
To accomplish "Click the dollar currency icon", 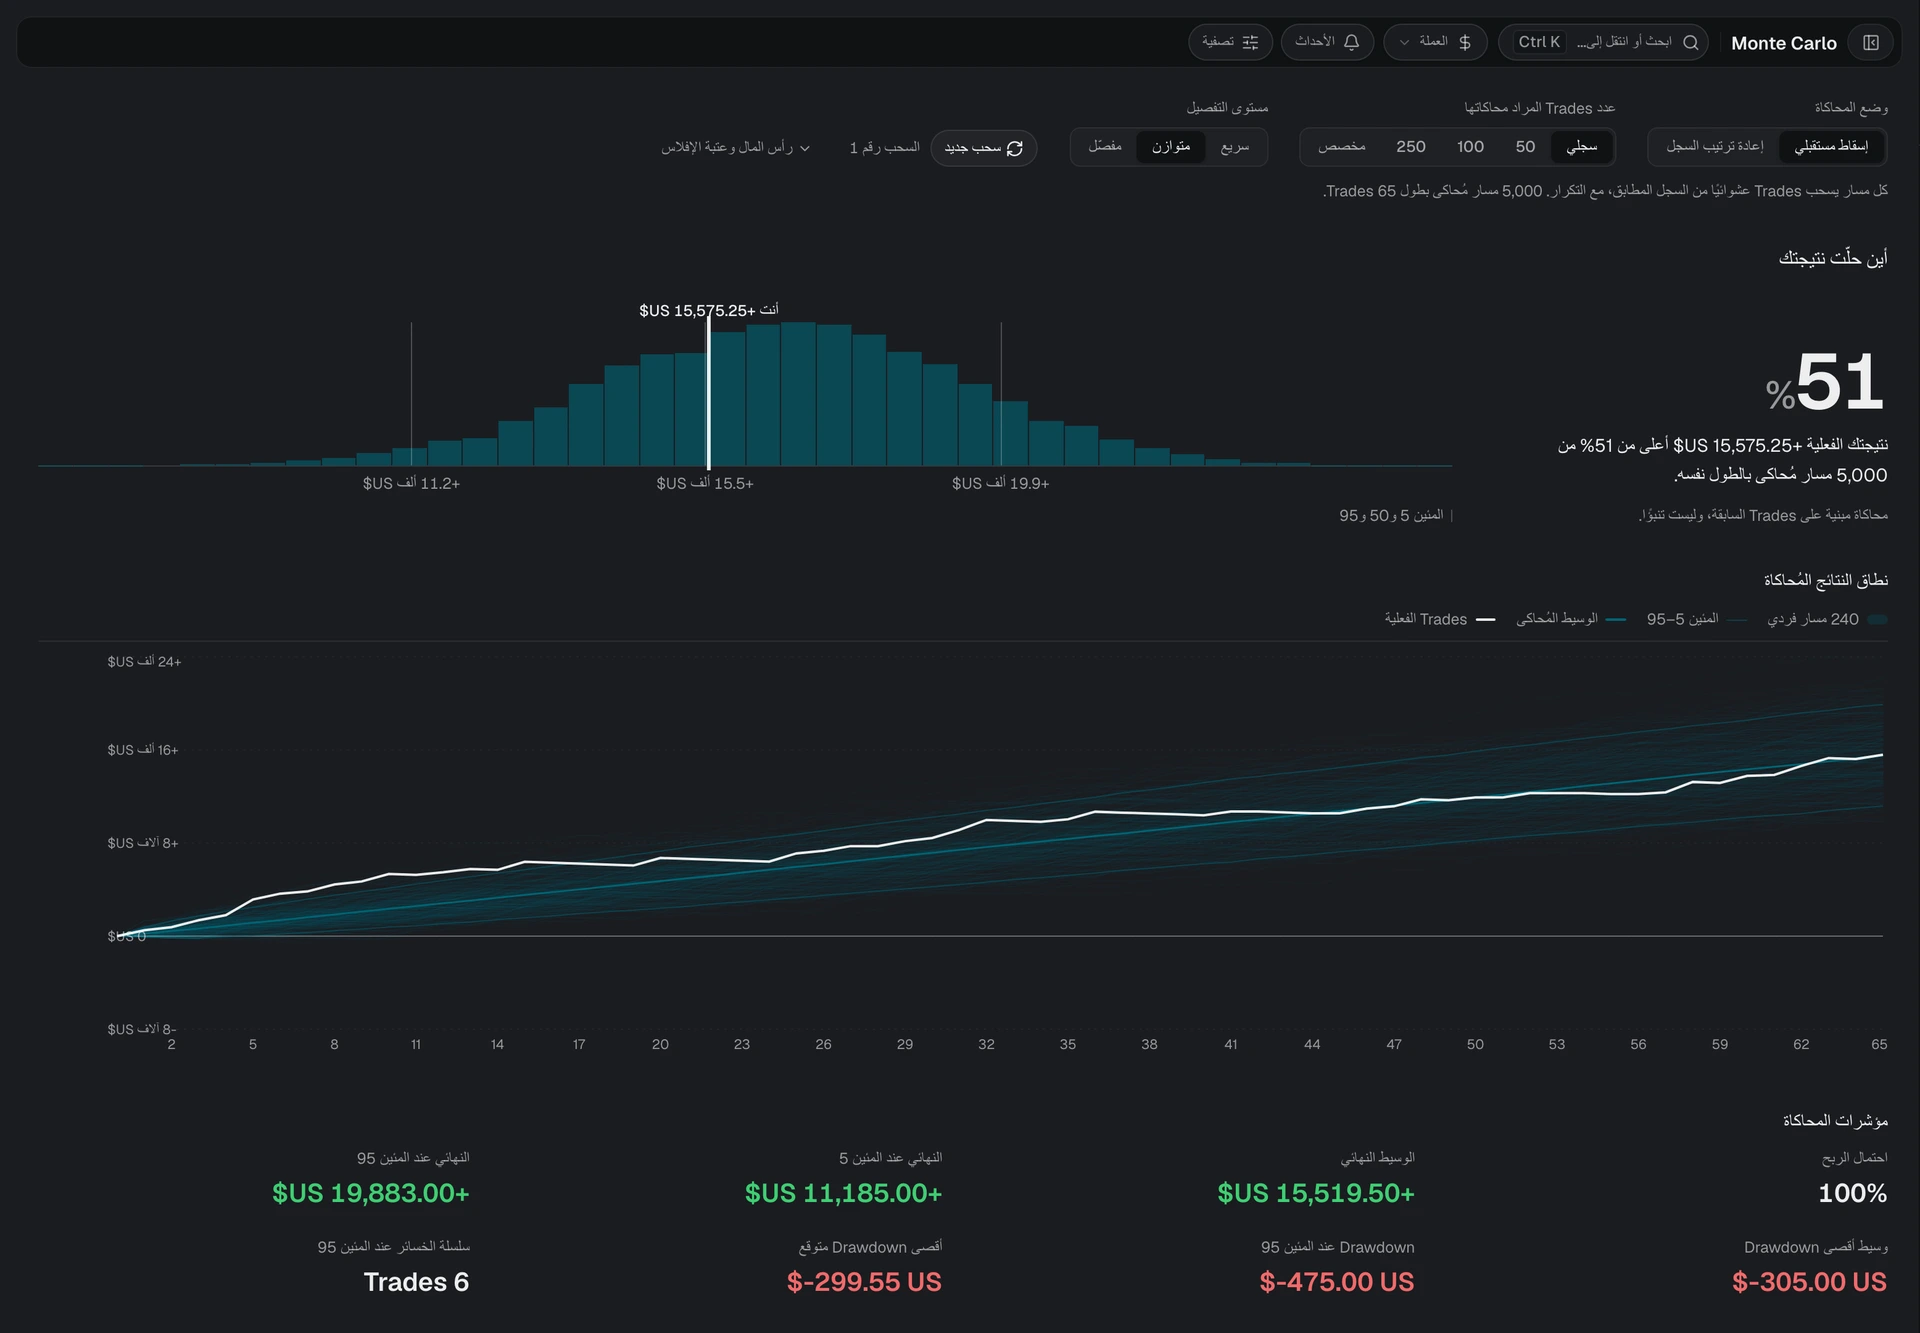I will (x=1465, y=43).
